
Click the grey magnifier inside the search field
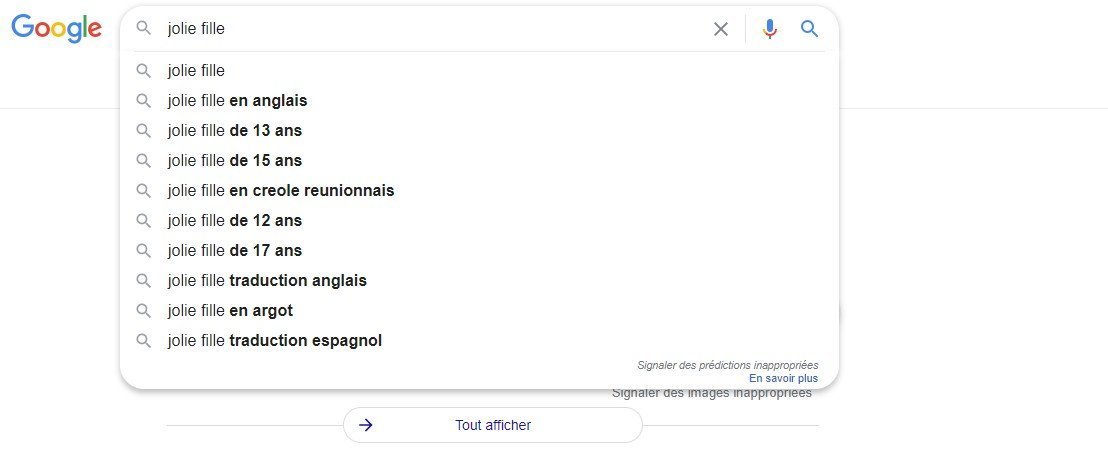143,28
